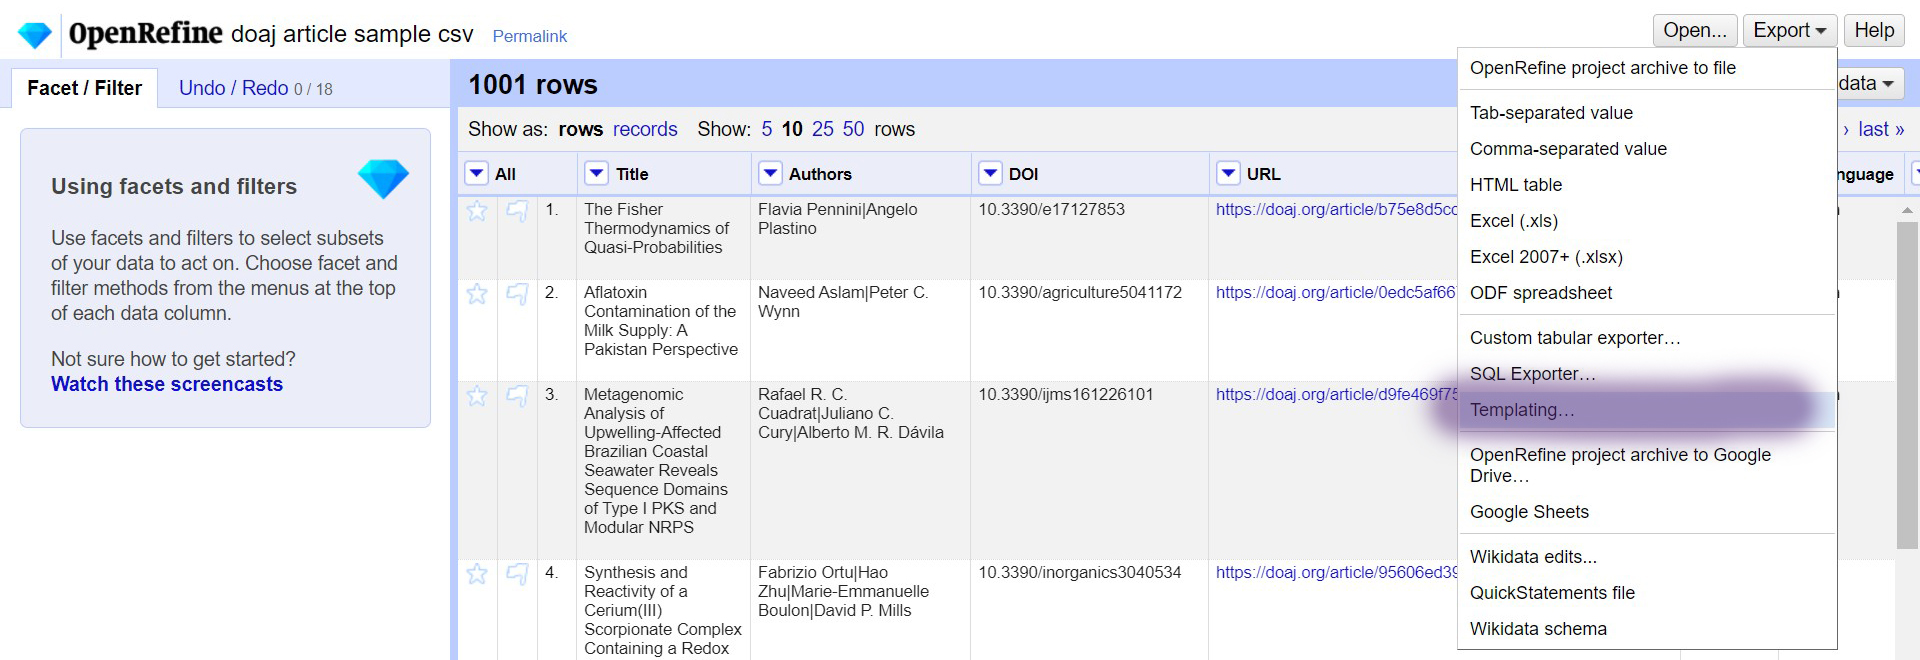Click the 1001 rows summary heading

(533, 85)
